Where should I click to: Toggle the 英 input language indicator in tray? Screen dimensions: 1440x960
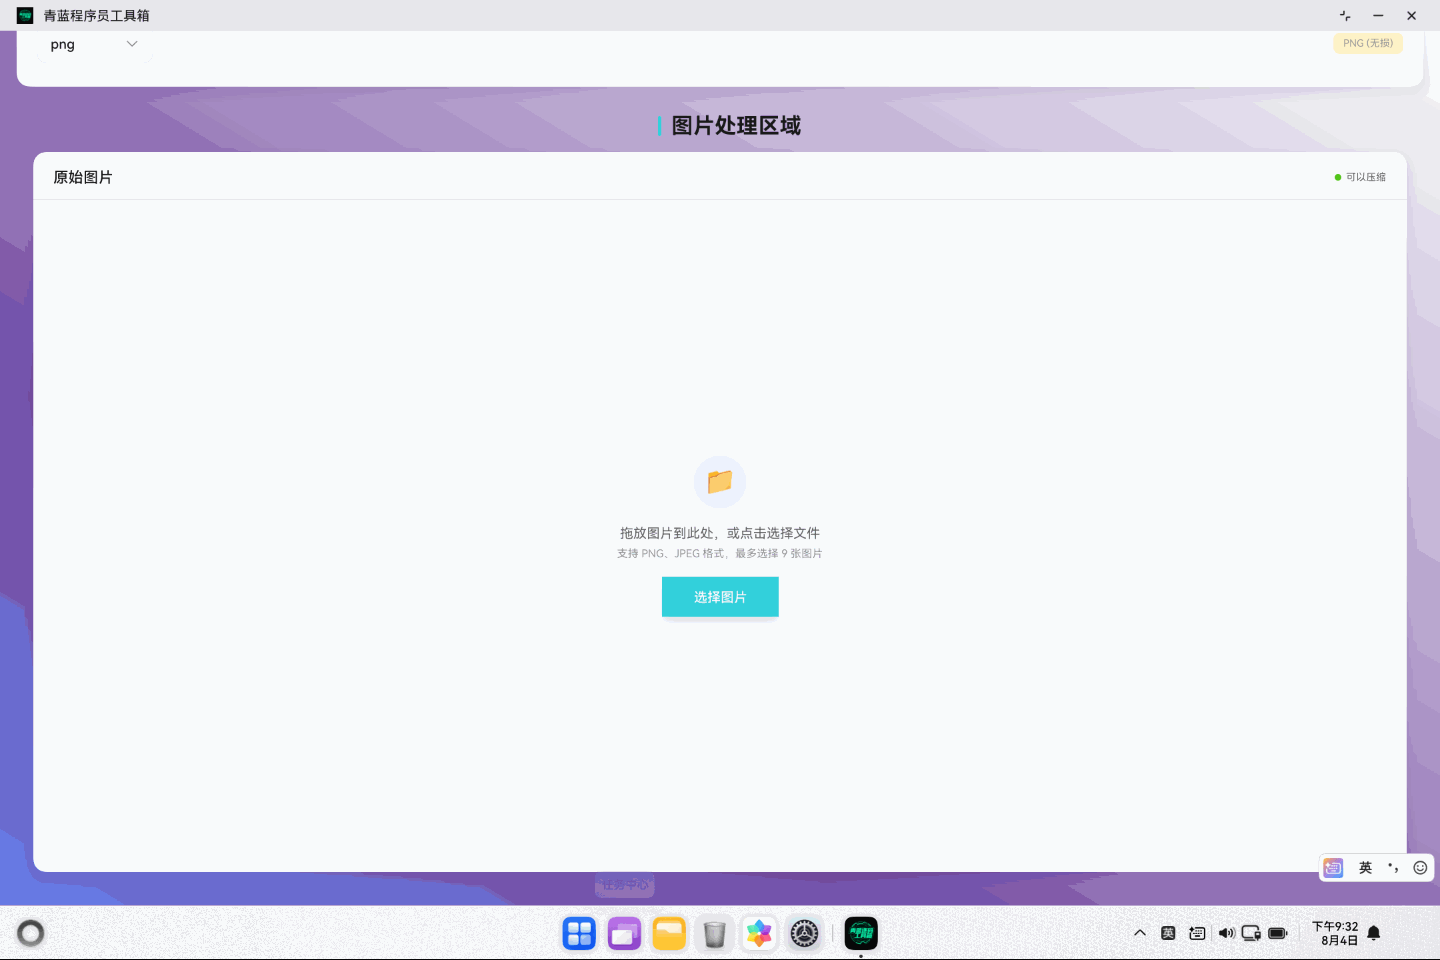pos(1168,932)
